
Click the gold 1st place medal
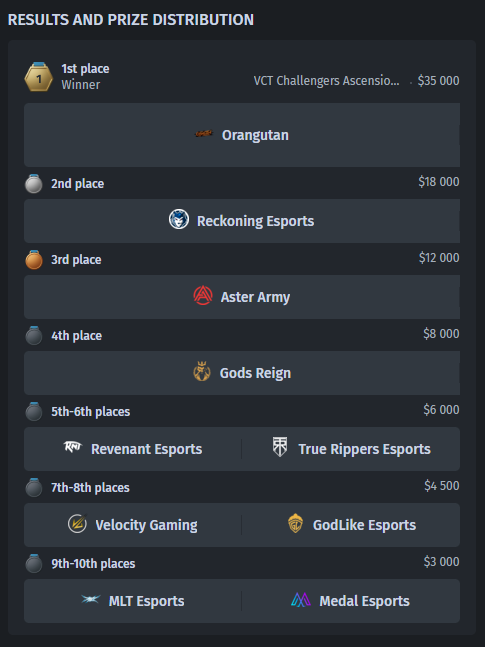[x=39, y=77]
